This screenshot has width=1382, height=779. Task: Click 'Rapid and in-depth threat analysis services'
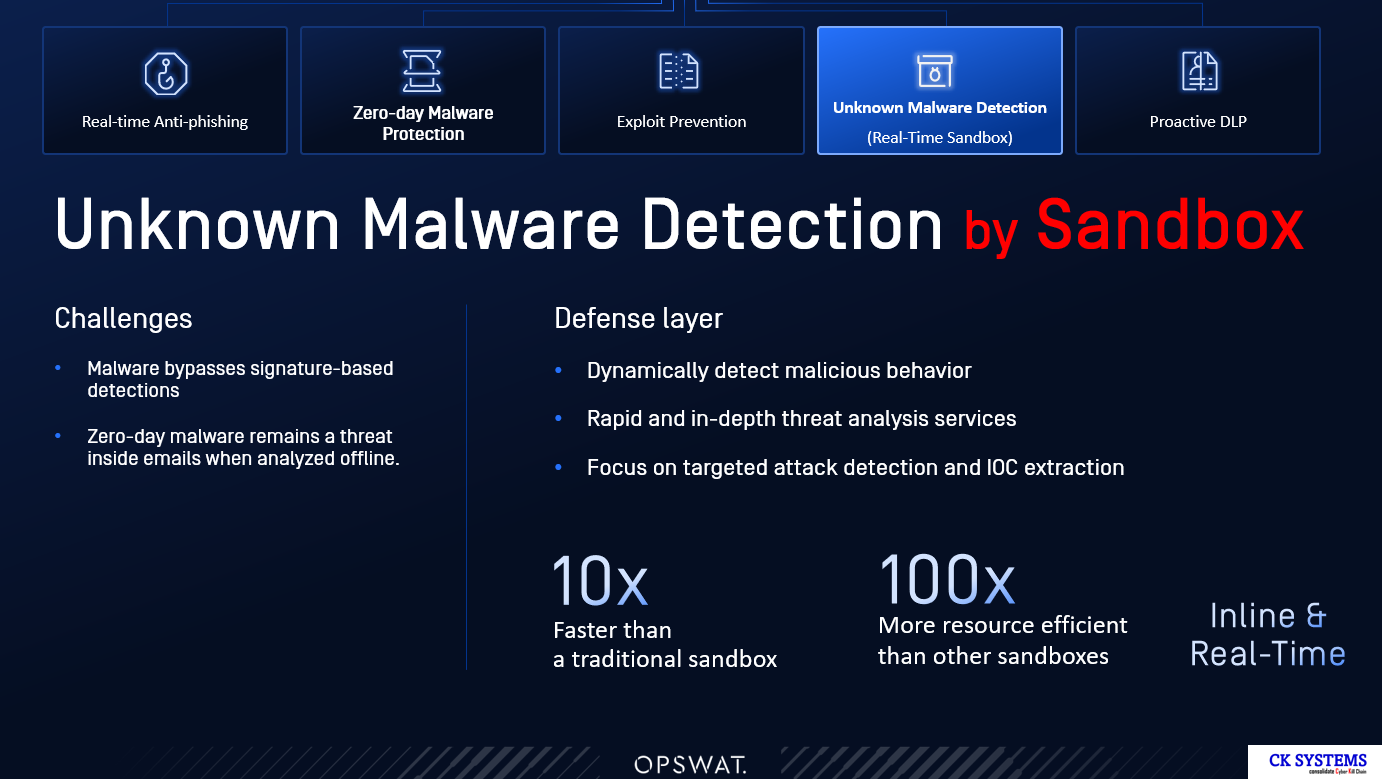pyautogui.click(x=801, y=418)
